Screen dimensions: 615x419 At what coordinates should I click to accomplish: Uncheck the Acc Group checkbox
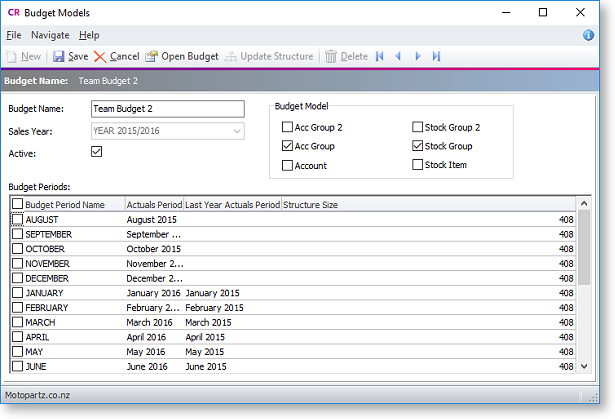[287, 146]
